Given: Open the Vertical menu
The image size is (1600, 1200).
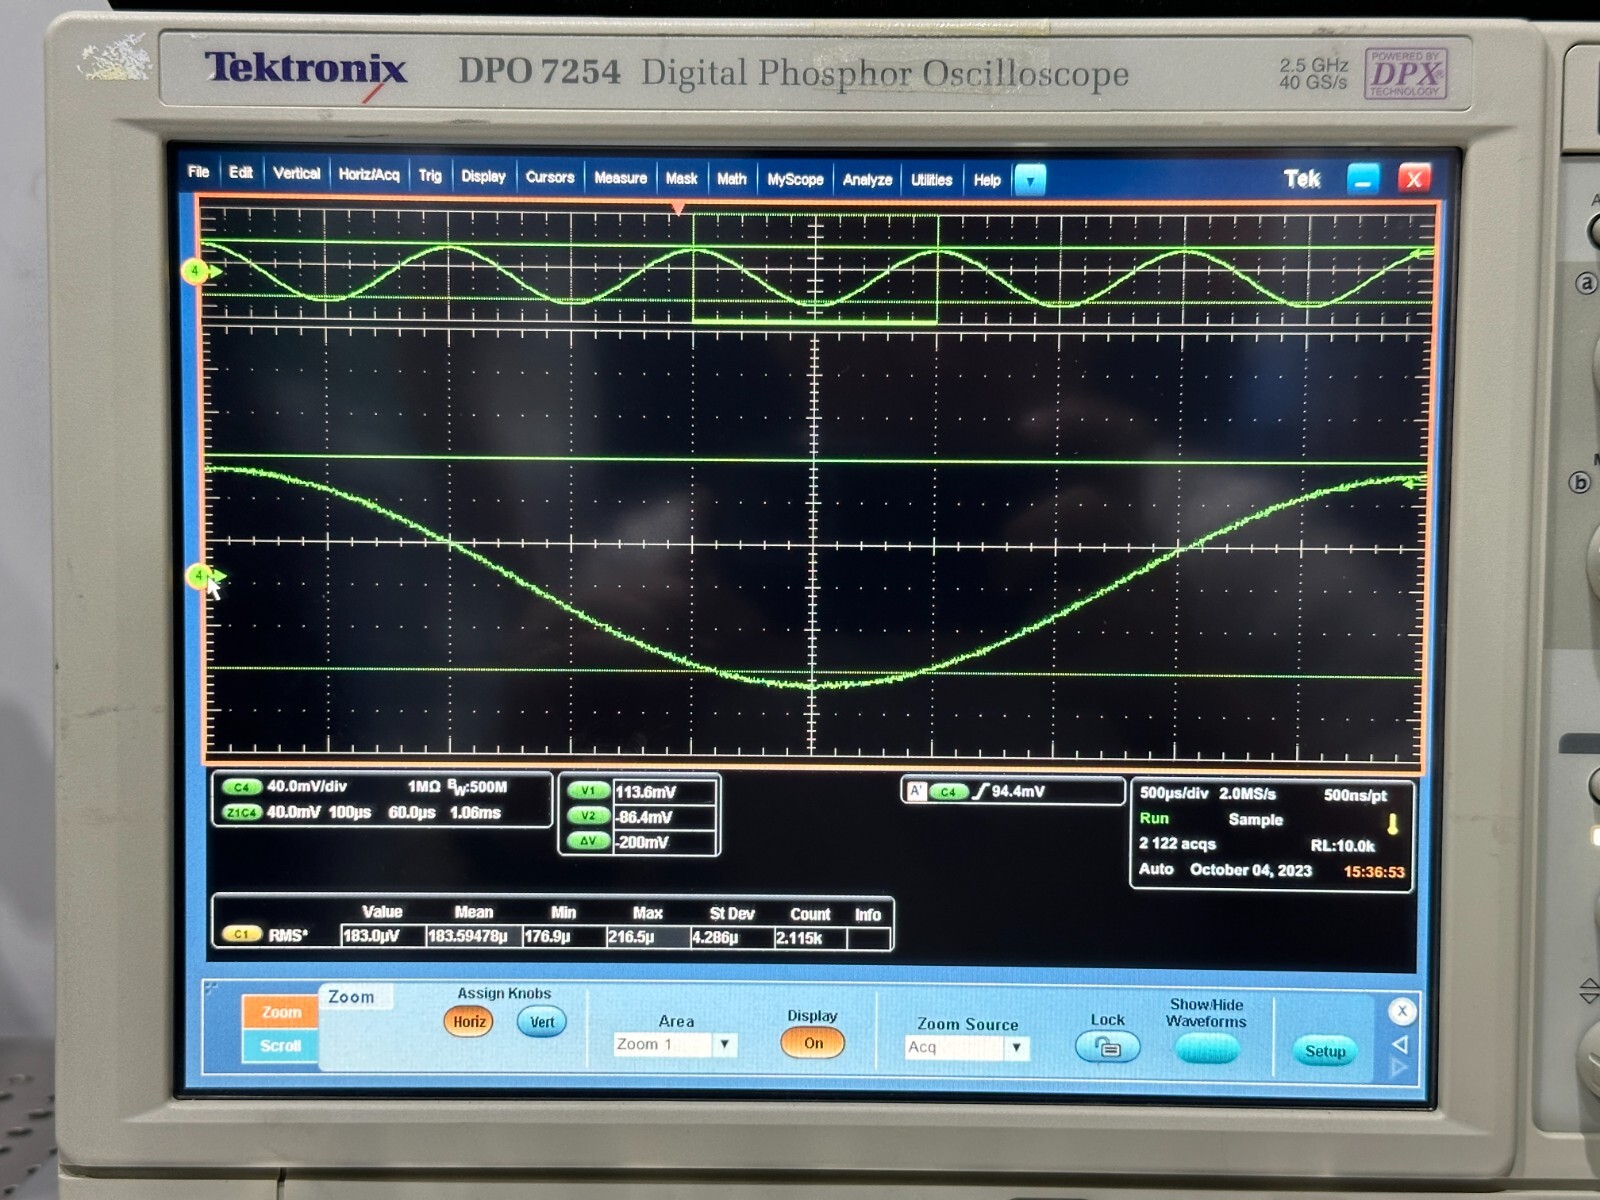Looking at the screenshot, I should coord(296,173).
